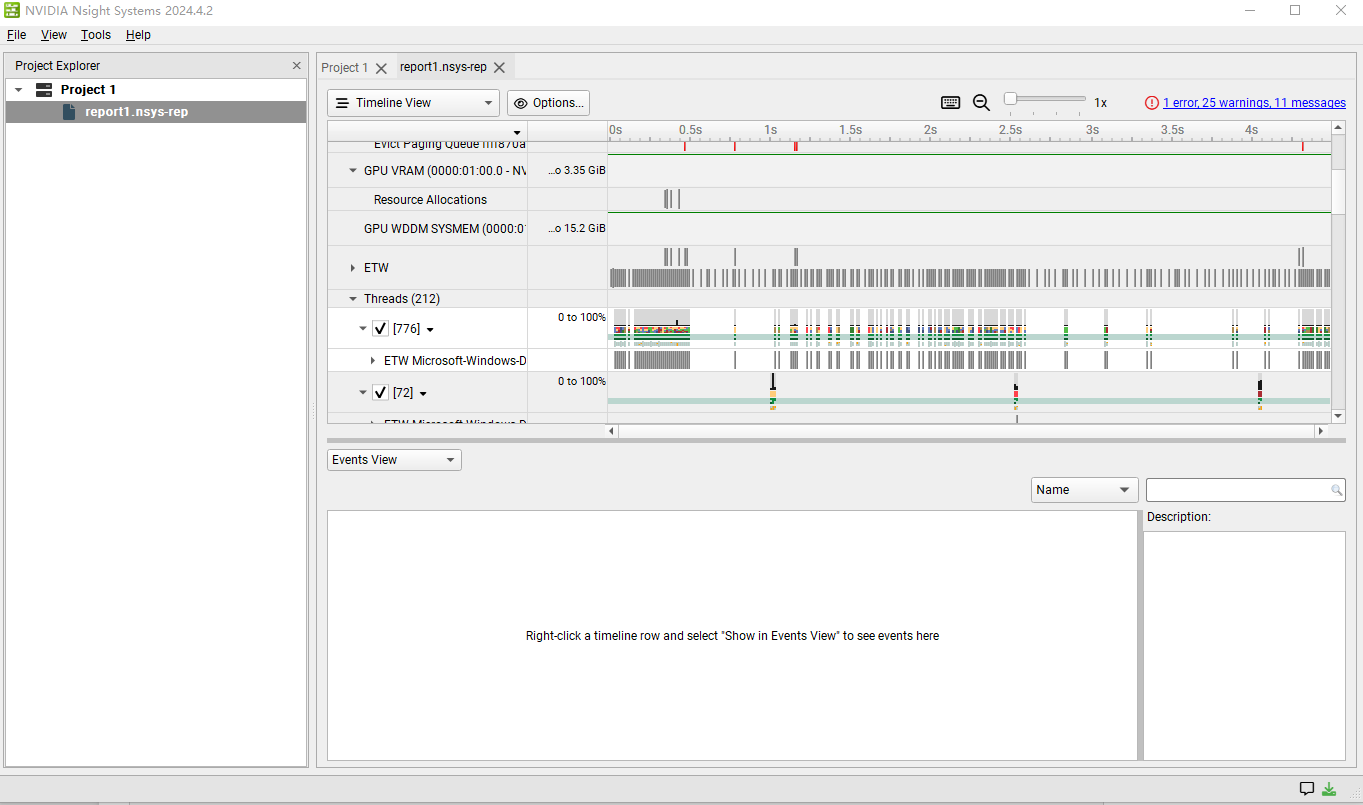
Task: Open the View menu
Action: (x=54, y=35)
